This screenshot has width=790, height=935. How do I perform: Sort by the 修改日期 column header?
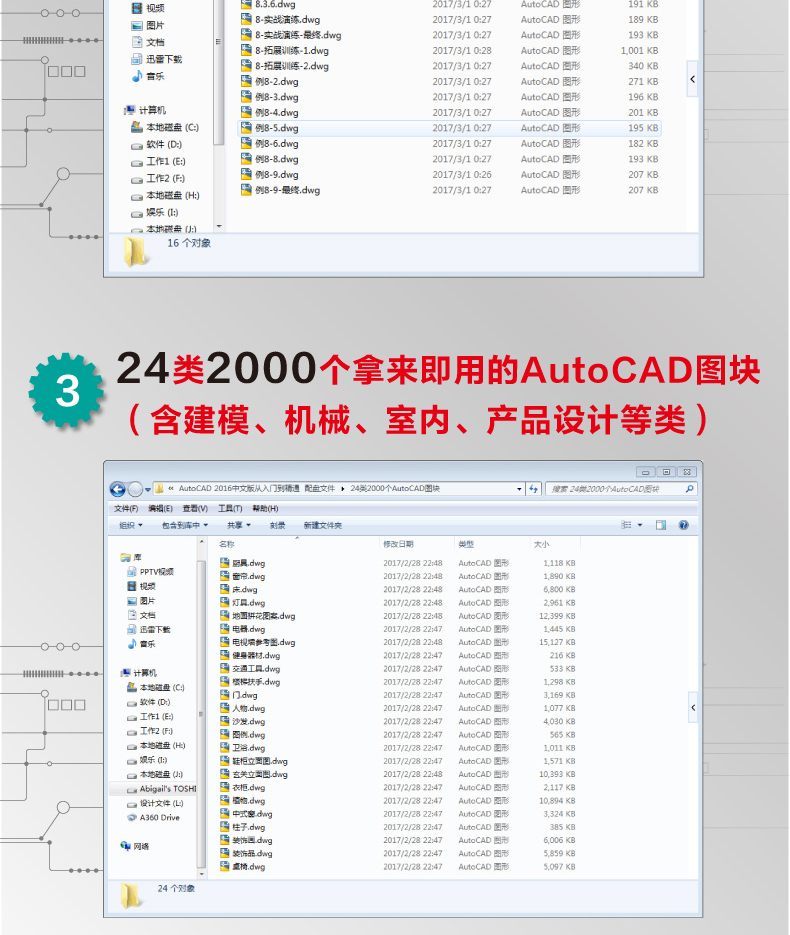[398, 544]
